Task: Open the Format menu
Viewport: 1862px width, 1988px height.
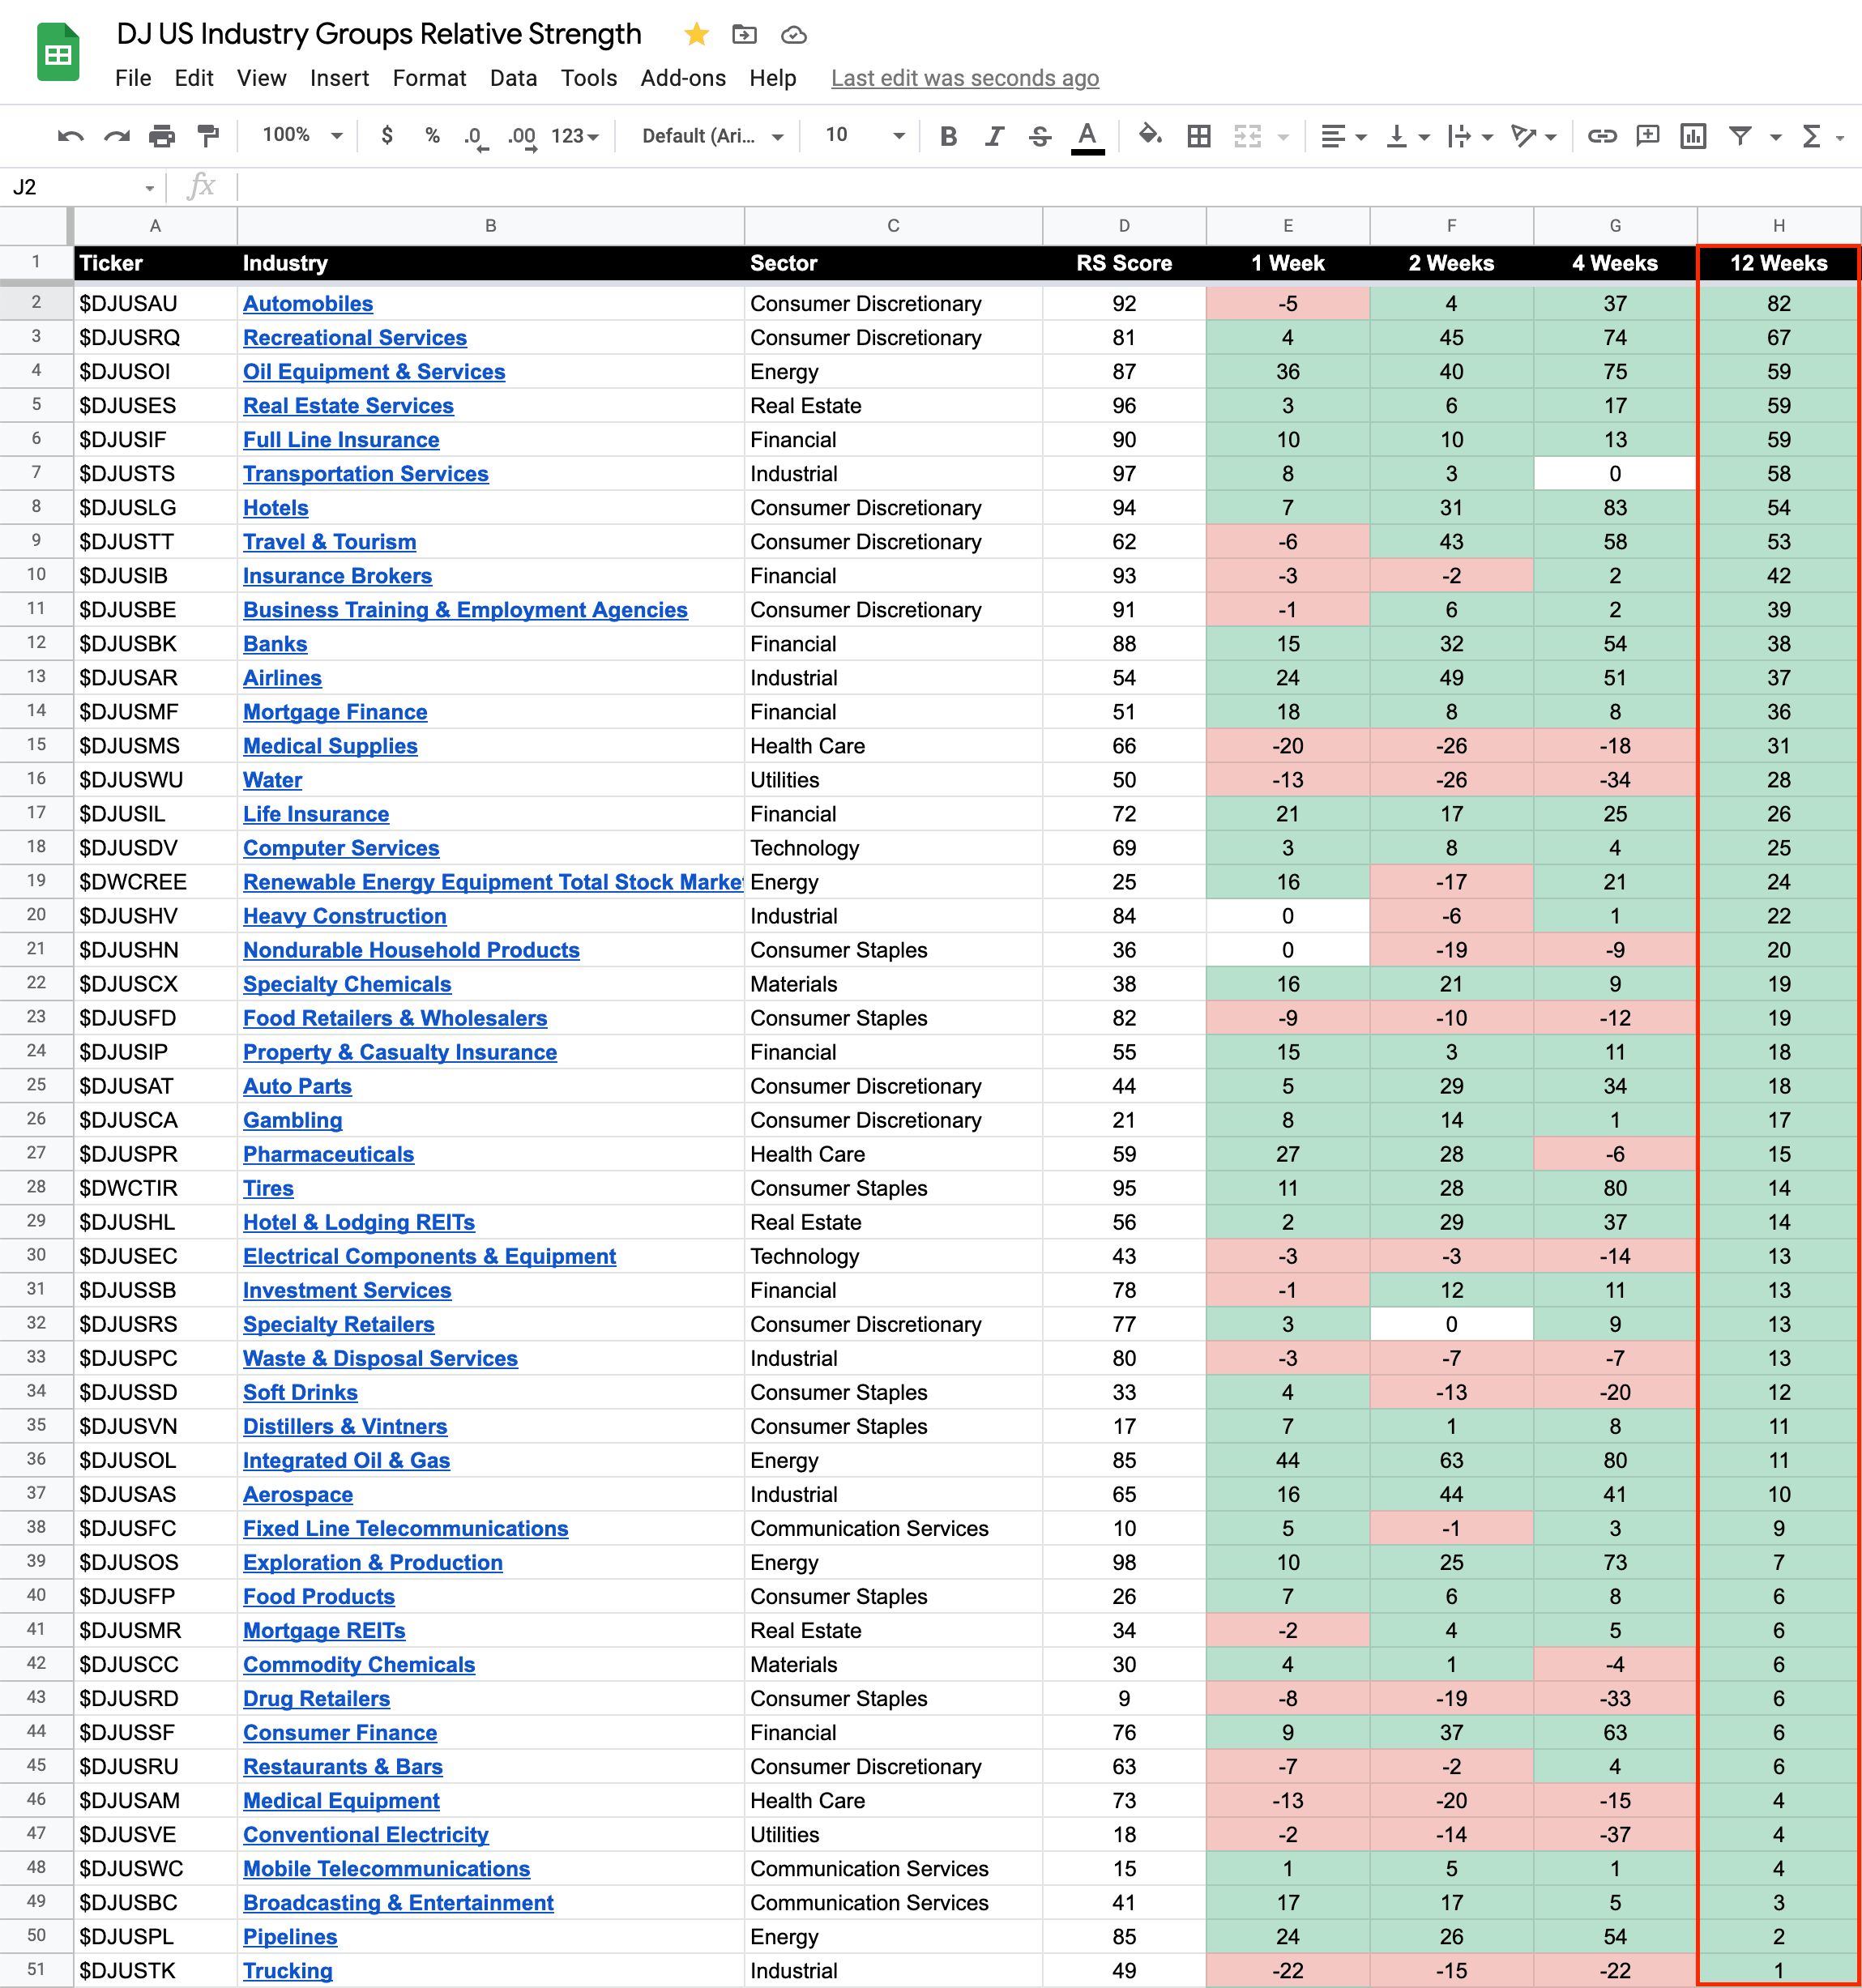Action: click(x=429, y=78)
